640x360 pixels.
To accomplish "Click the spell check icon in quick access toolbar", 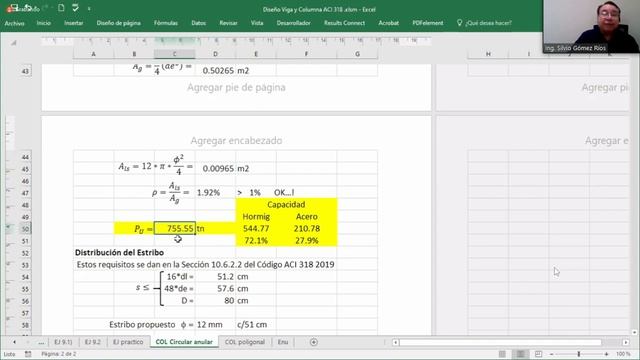I will click(x=76, y=8).
